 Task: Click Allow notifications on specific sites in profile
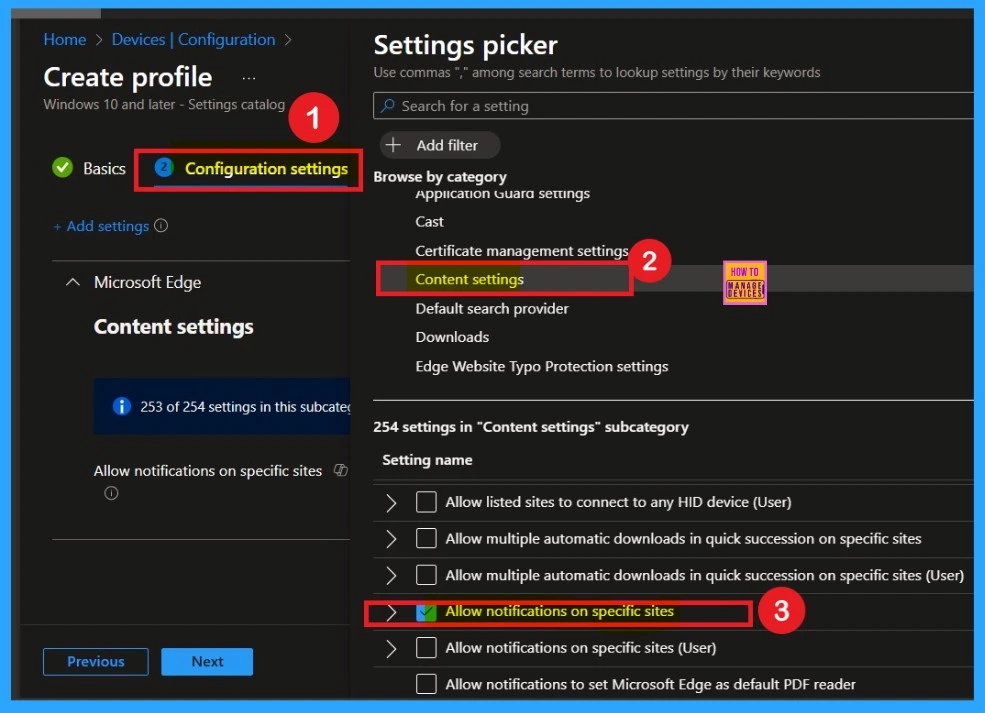[208, 471]
